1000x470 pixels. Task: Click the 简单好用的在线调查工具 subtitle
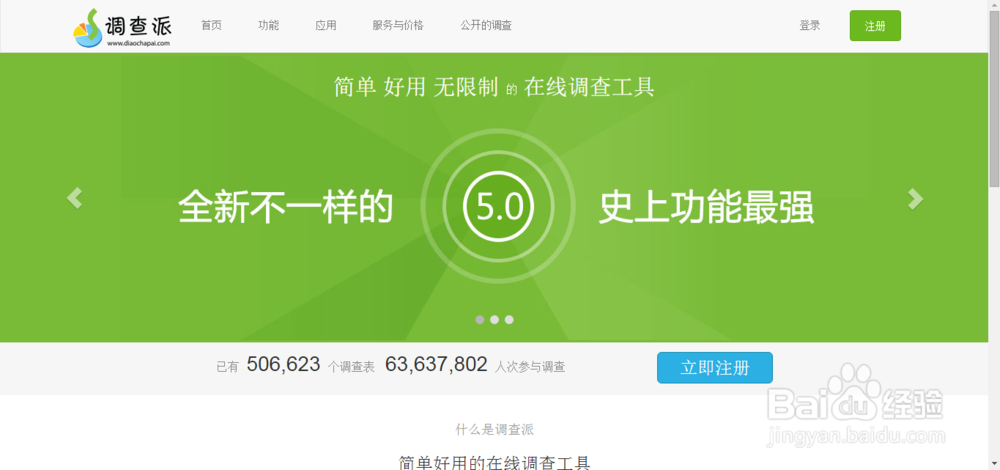pos(494,462)
